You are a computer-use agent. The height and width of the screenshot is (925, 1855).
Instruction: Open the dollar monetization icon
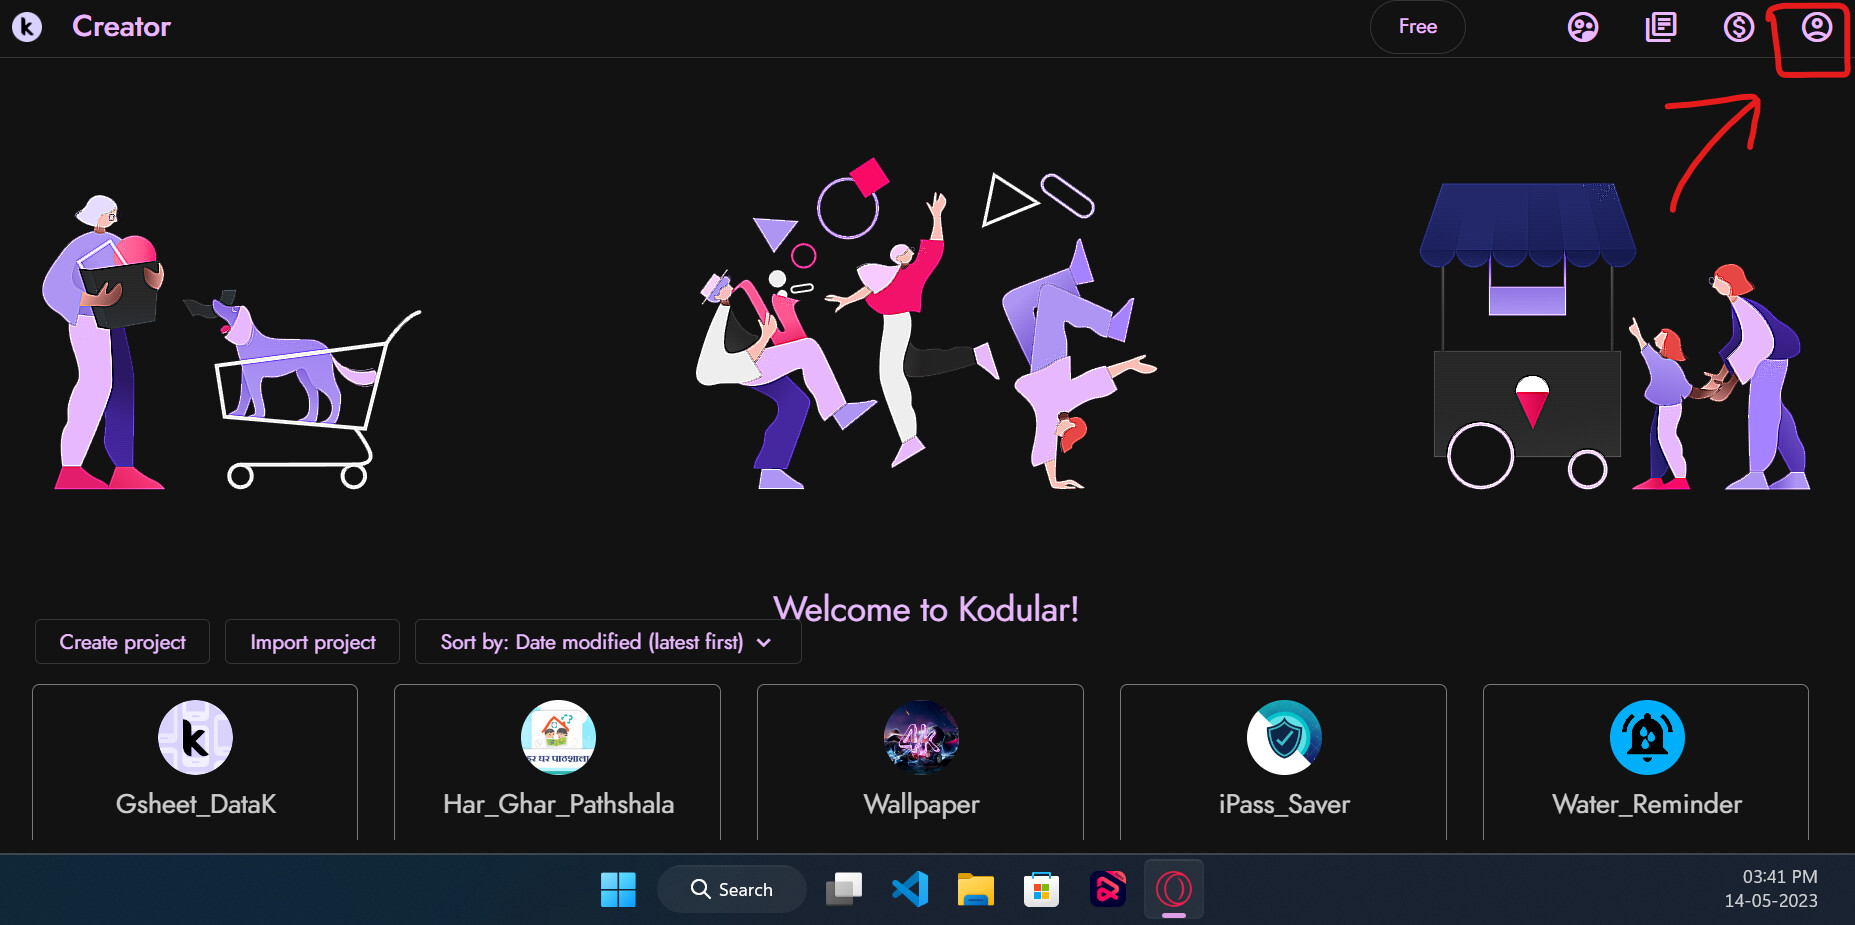click(1739, 27)
